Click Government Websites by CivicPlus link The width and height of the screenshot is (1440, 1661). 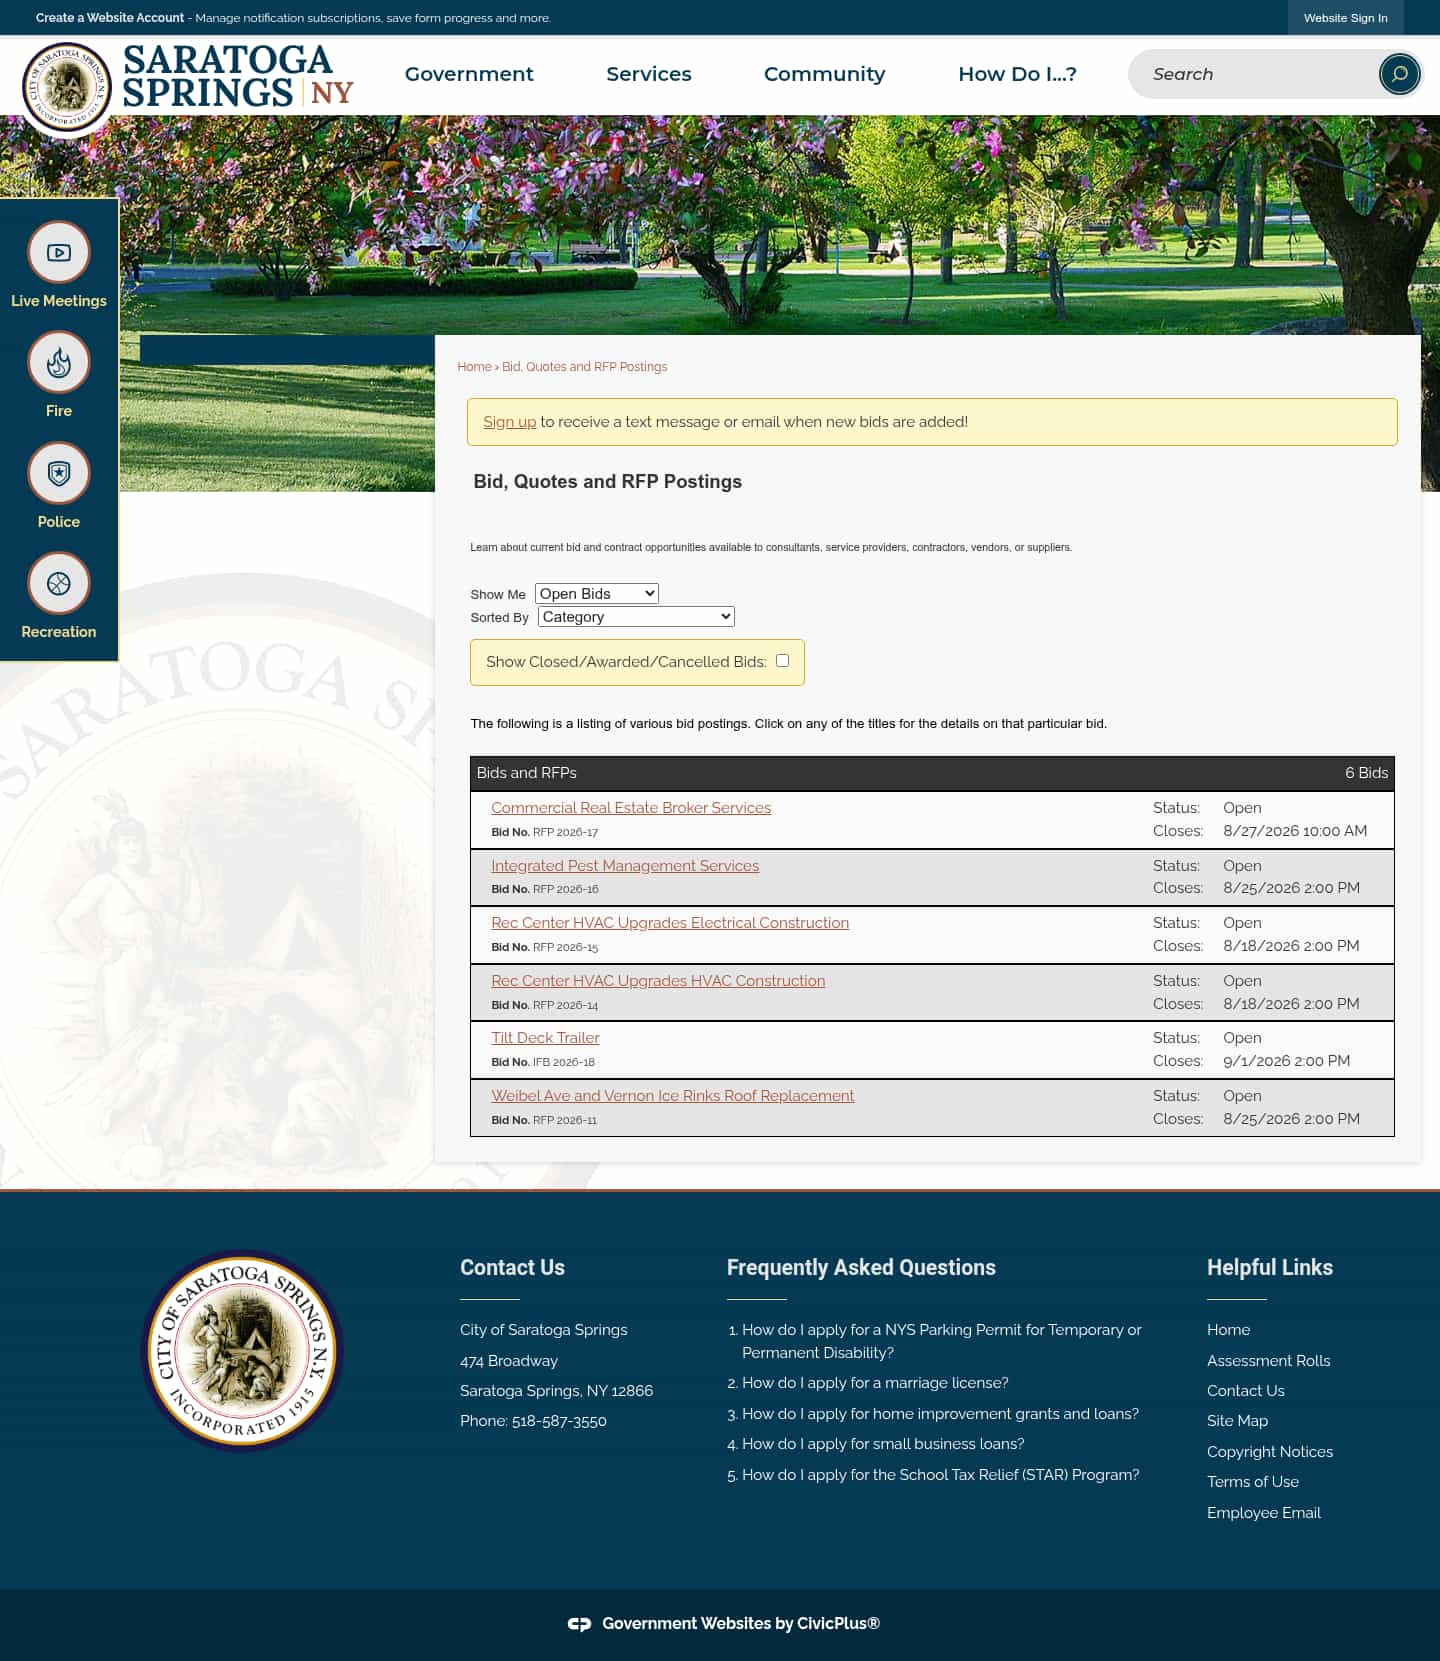[740, 1624]
